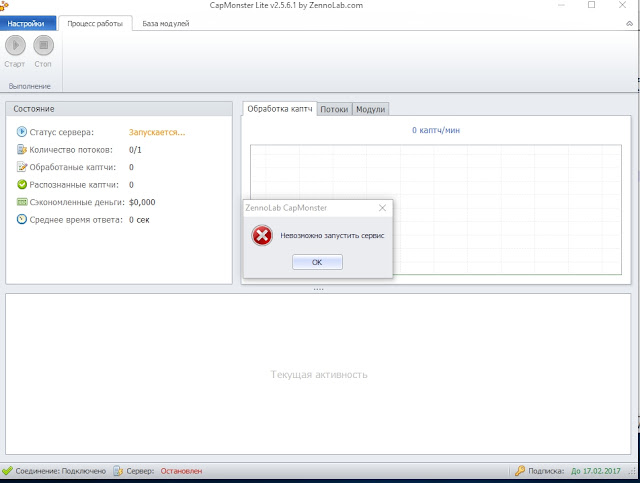Click the subscription key icon
The image size is (640, 483).
520,471
